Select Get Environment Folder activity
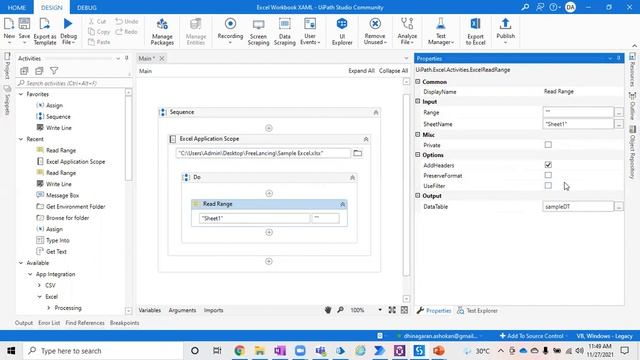 pos(76,207)
